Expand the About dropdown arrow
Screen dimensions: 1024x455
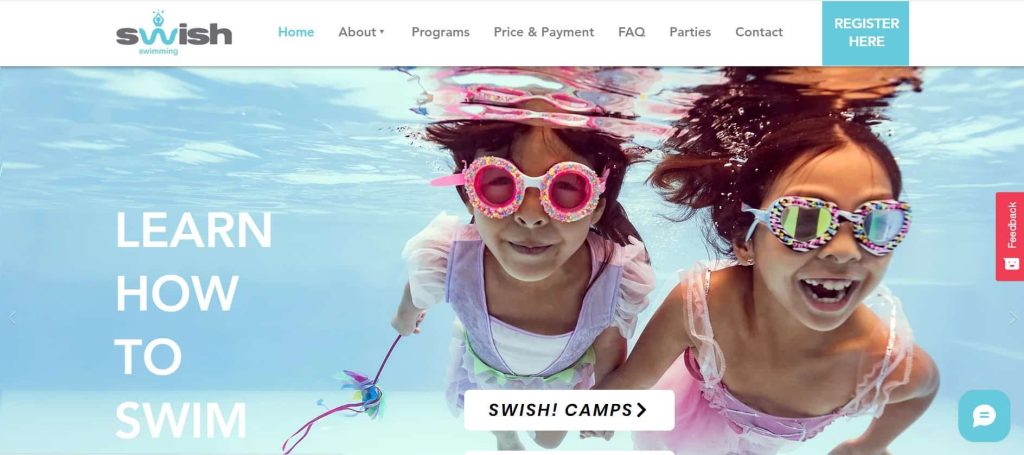pyautogui.click(x=382, y=32)
